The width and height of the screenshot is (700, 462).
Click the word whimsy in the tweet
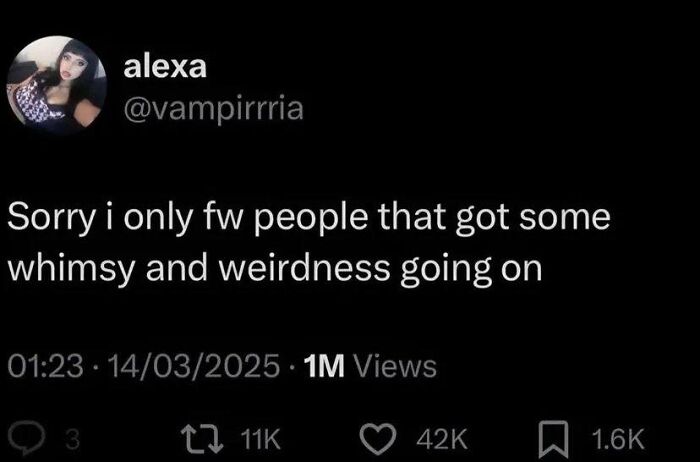coord(71,269)
